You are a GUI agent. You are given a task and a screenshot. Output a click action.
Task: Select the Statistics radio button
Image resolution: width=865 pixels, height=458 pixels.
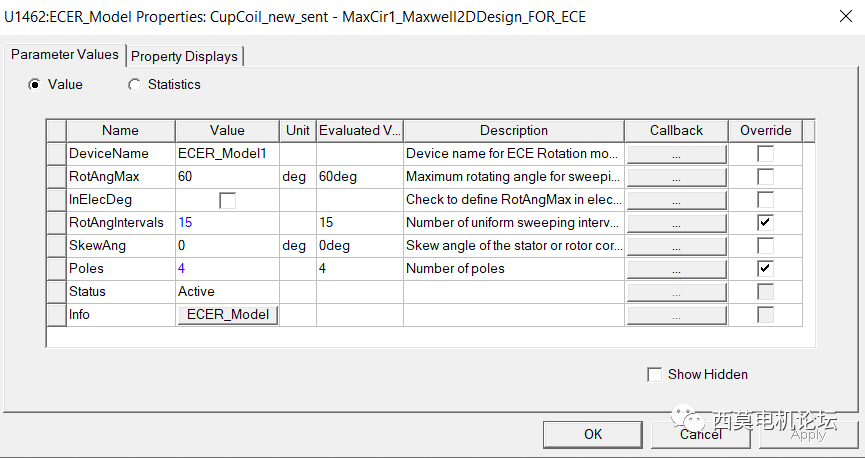click(135, 85)
